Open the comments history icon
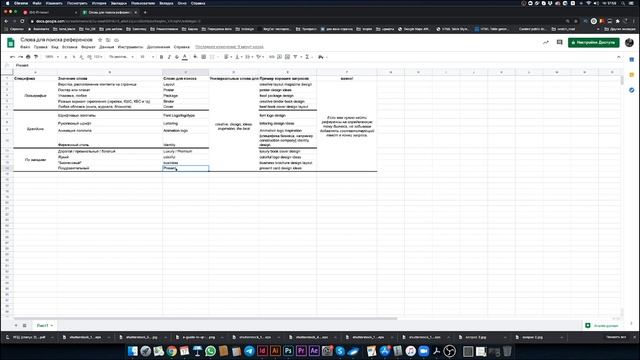640x360 pixels. tap(560, 42)
